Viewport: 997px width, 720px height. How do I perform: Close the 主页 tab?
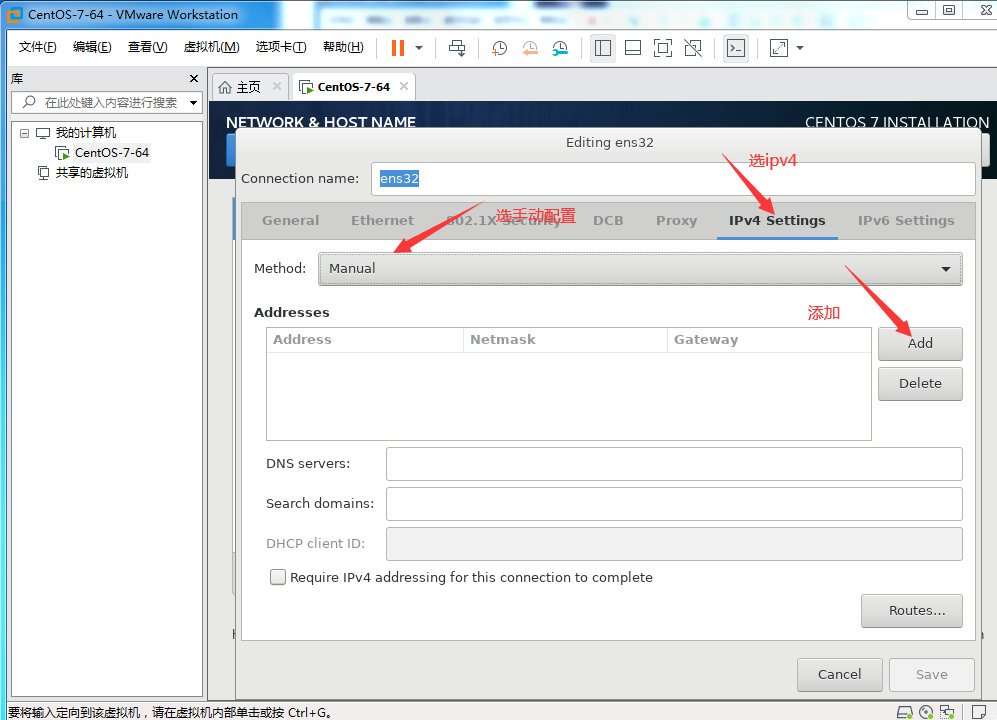tap(277, 86)
